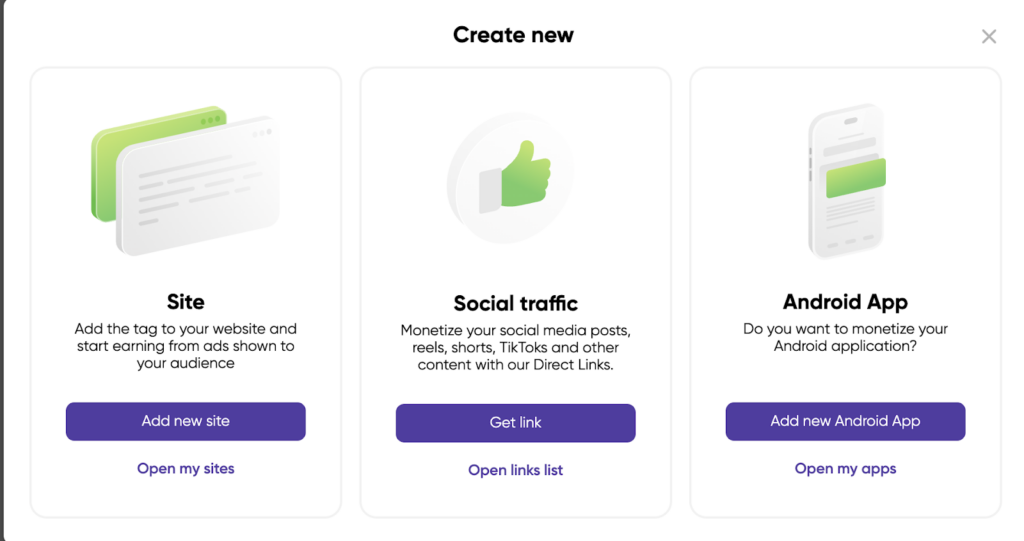
Task: Click the Android App card heading
Action: coord(845,301)
